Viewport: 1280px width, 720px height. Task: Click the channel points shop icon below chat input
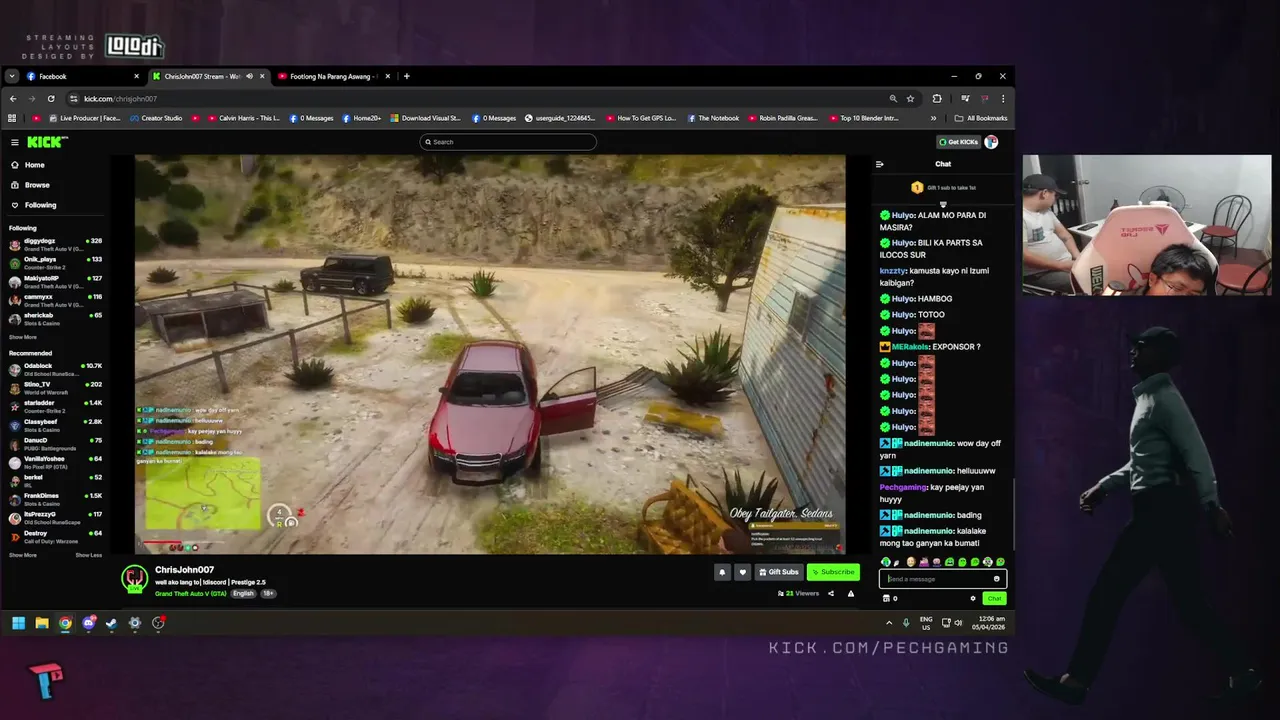(x=886, y=598)
